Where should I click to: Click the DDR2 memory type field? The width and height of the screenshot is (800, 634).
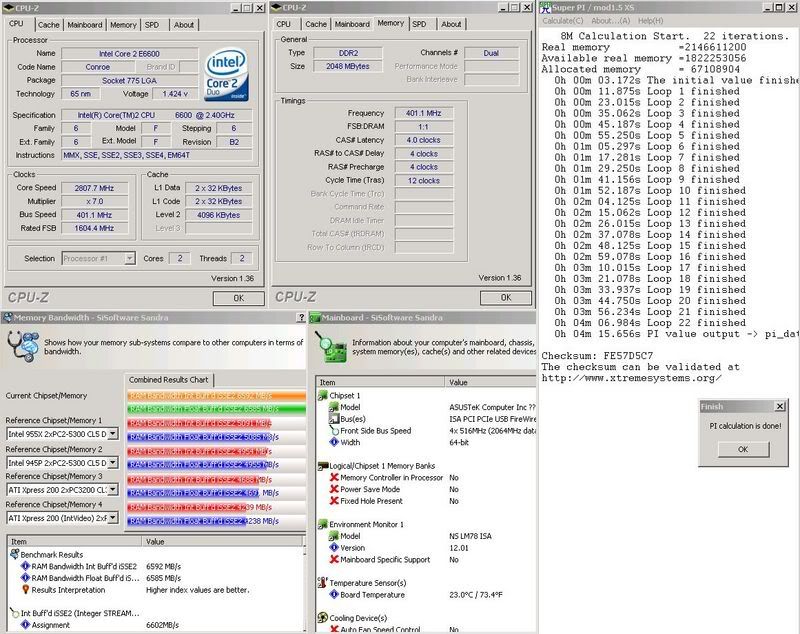348,53
